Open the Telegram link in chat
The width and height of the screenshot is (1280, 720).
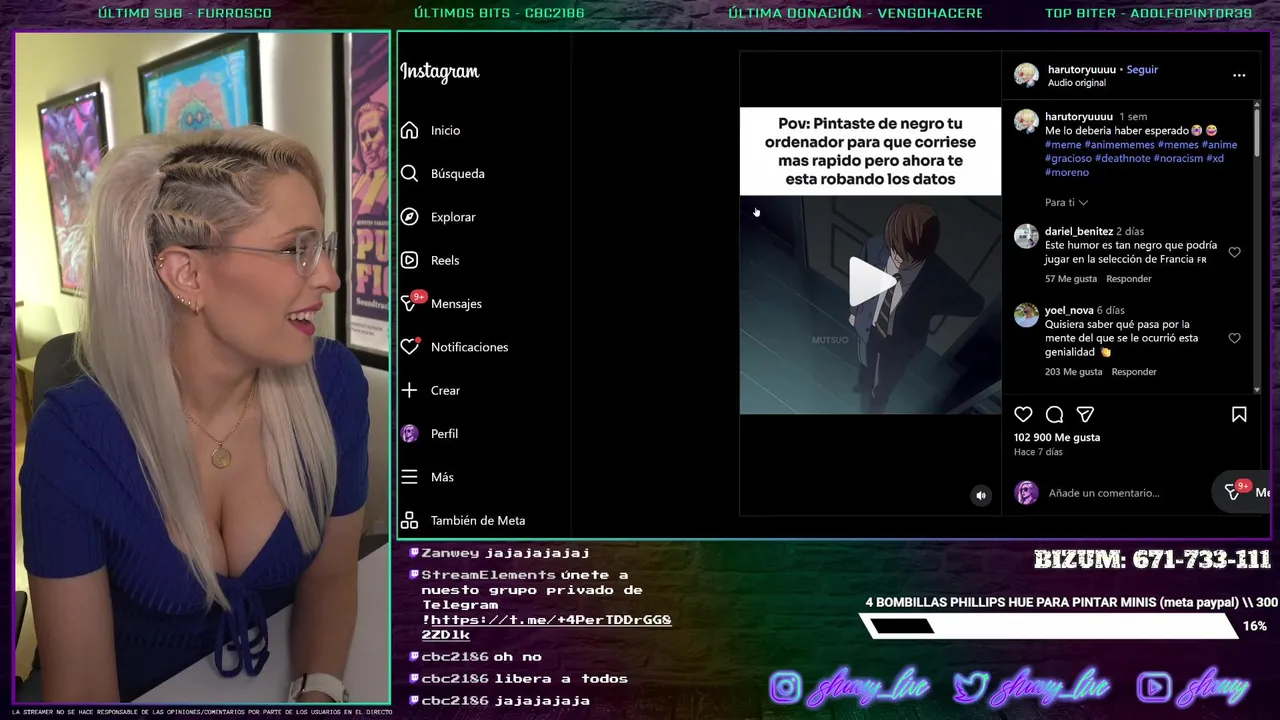click(x=546, y=627)
